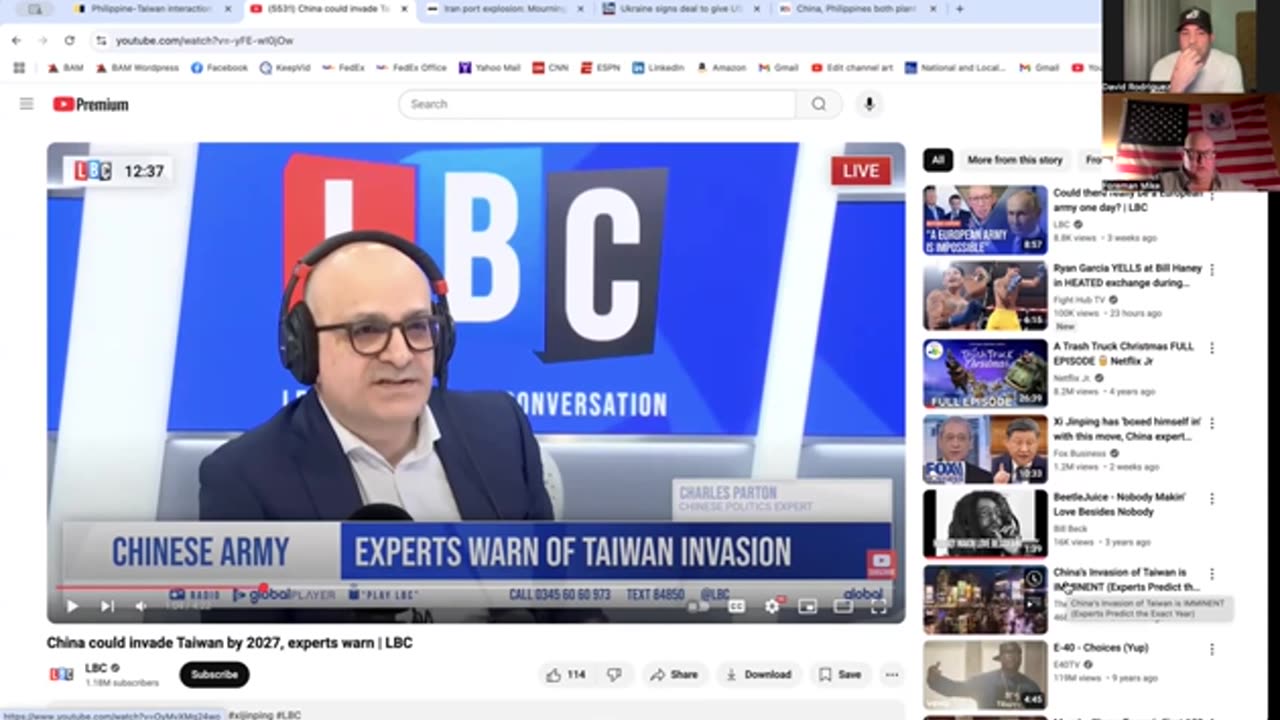Open the LBC channel avatar

point(62,674)
